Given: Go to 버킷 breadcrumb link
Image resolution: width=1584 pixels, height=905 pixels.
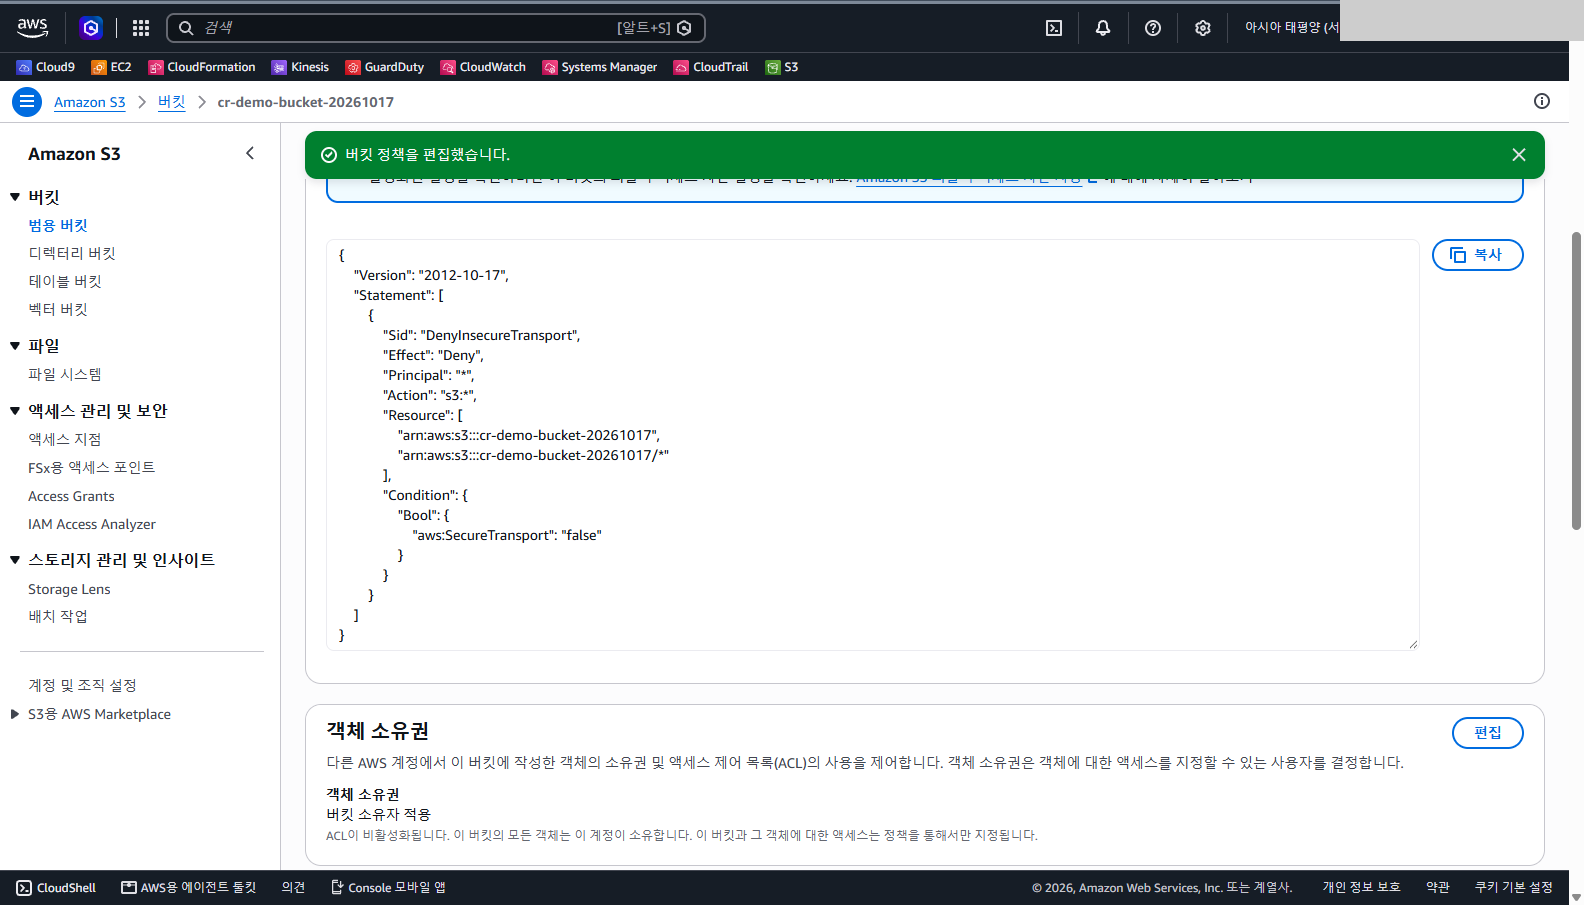Looking at the screenshot, I should click(172, 102).
